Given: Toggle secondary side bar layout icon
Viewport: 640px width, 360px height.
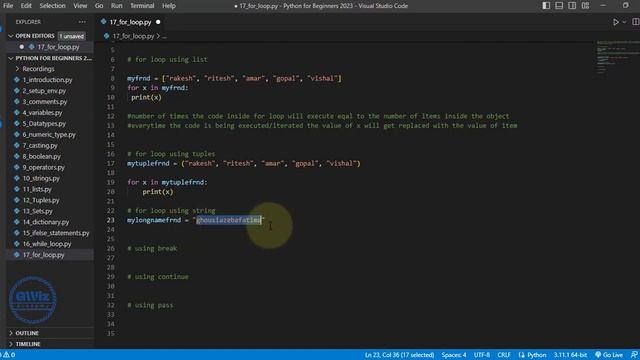Looking at the screenshot, I should (572, 6).
